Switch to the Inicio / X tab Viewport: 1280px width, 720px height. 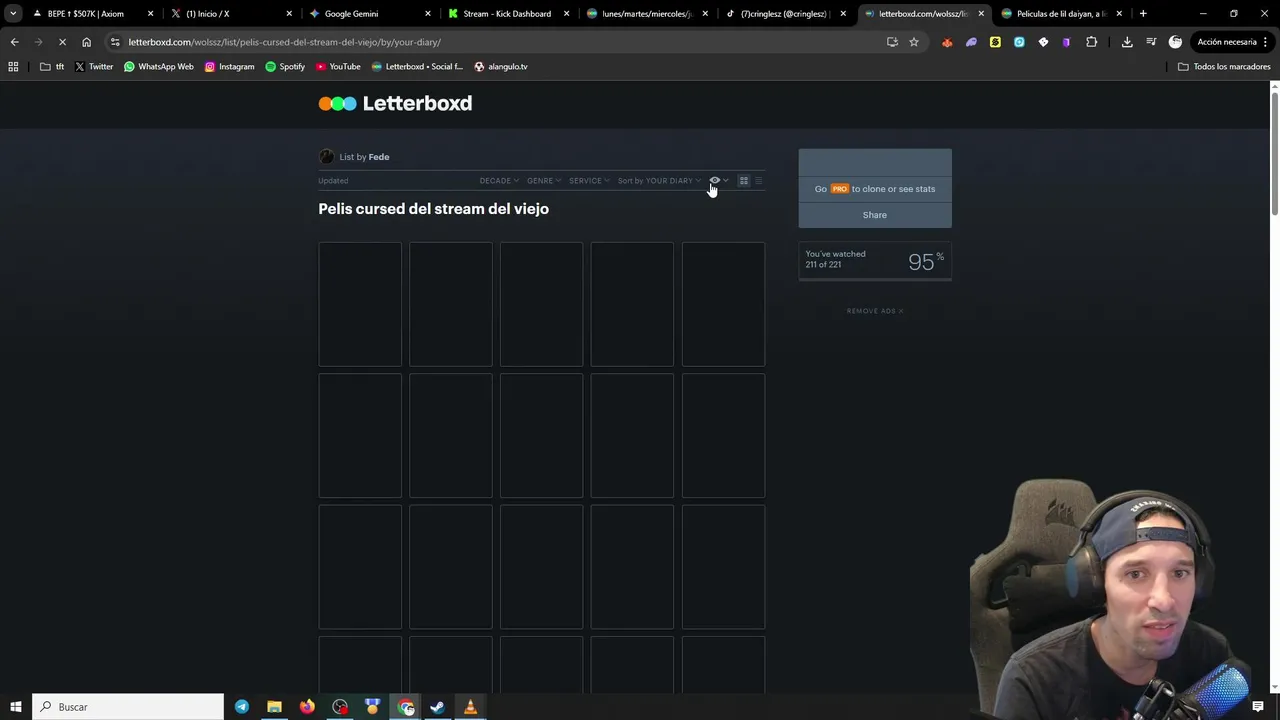coord(231,14)
